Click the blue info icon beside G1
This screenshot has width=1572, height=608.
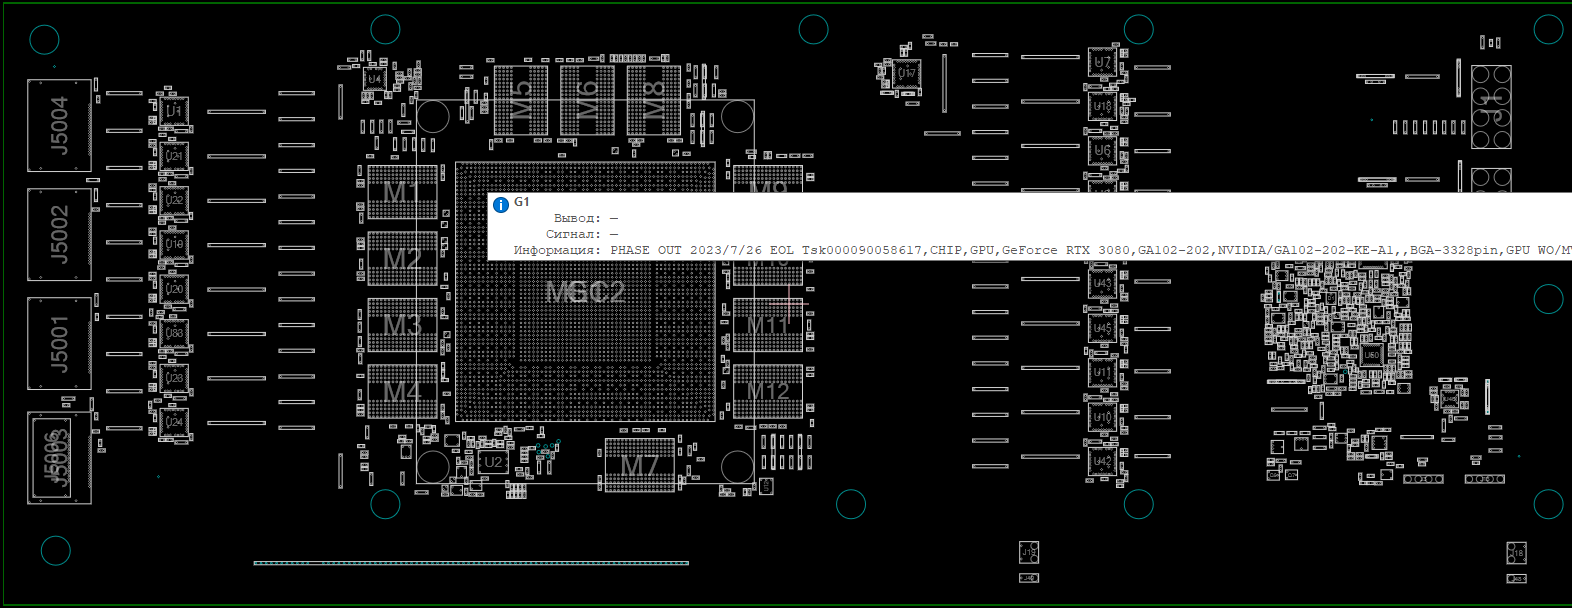point(501,204)
